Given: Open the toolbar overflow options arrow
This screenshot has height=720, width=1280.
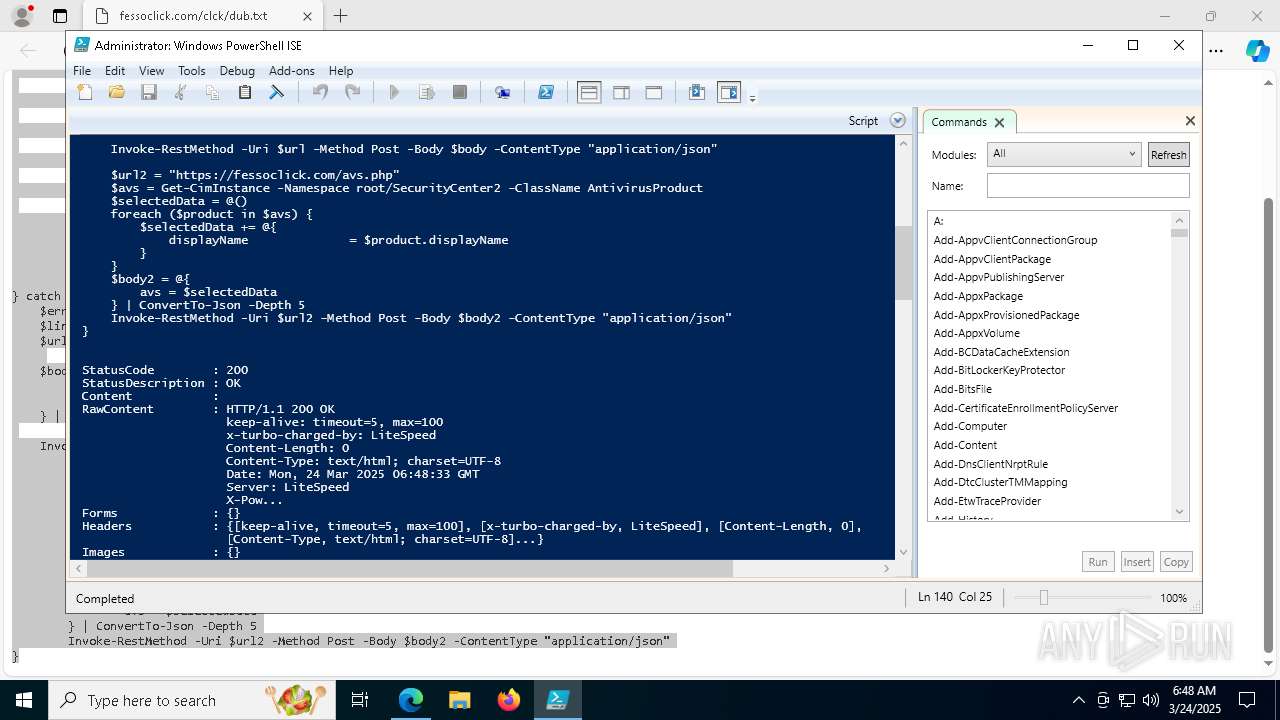Looking at the screenshot, I should (x=752, y=97).
